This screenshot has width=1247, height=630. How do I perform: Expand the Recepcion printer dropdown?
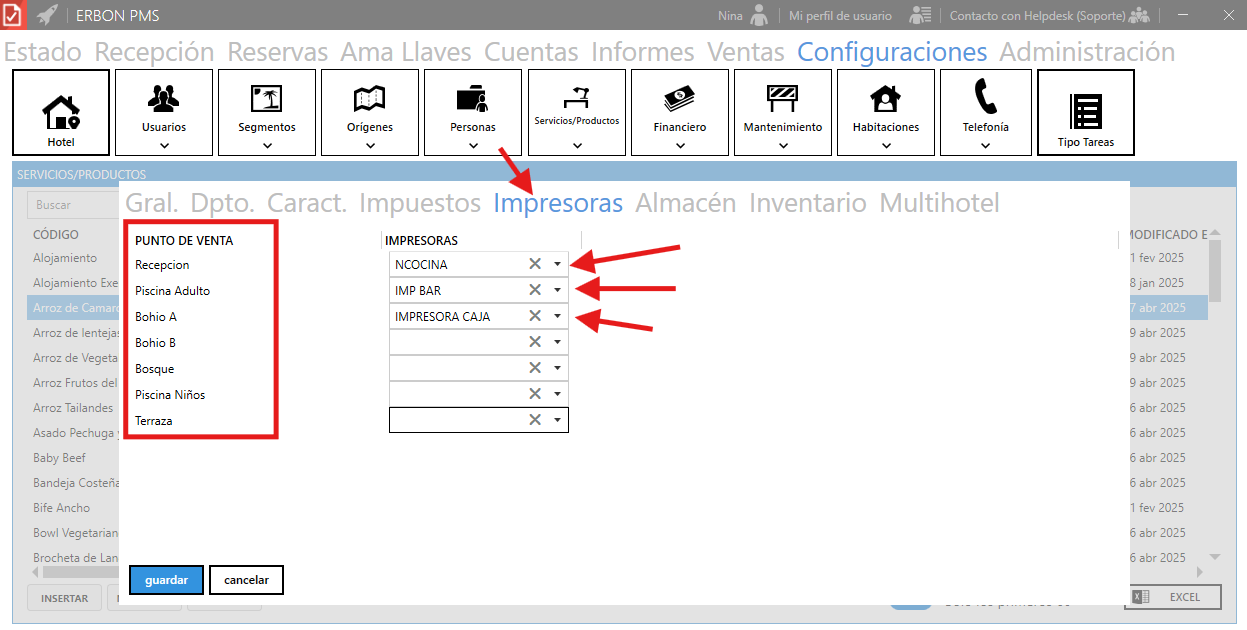557,264
